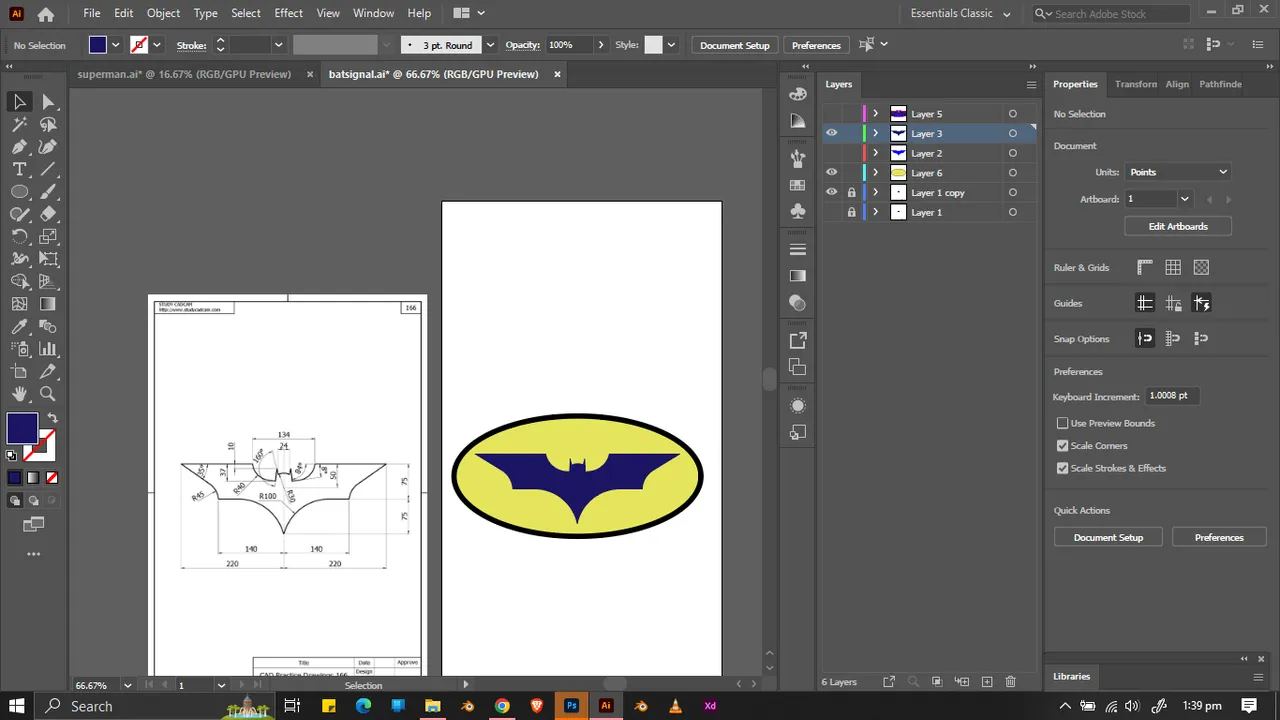
Task: Select the Selection tool arrow
Action: [19, 102]
